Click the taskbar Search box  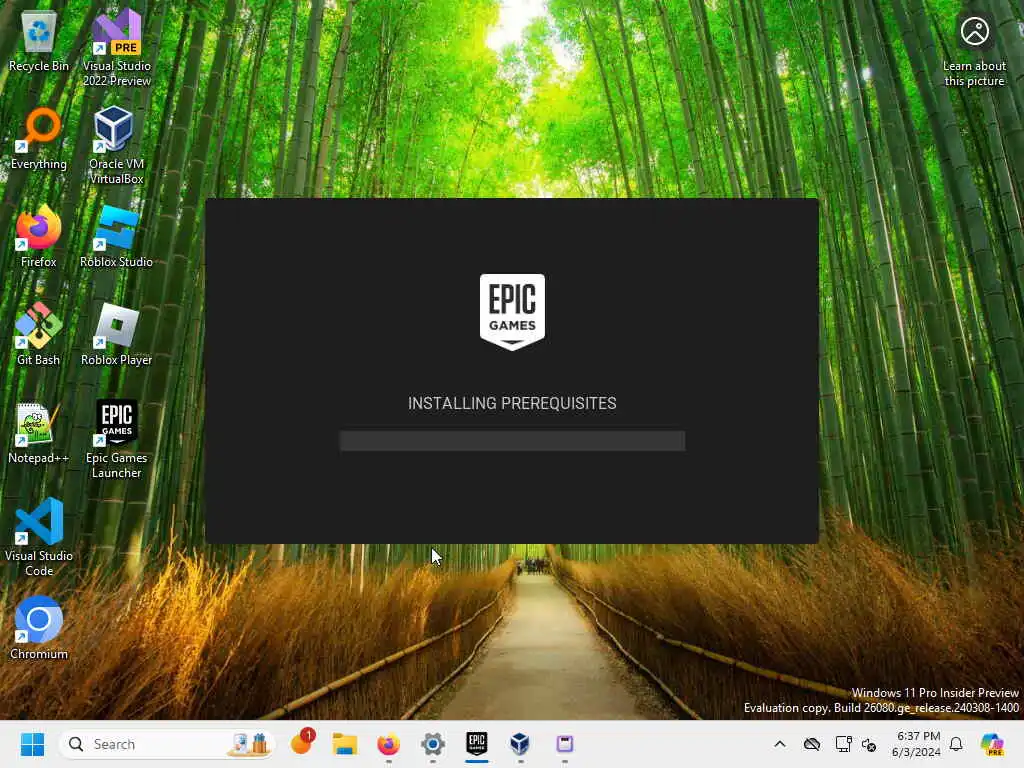pos(167,744)
